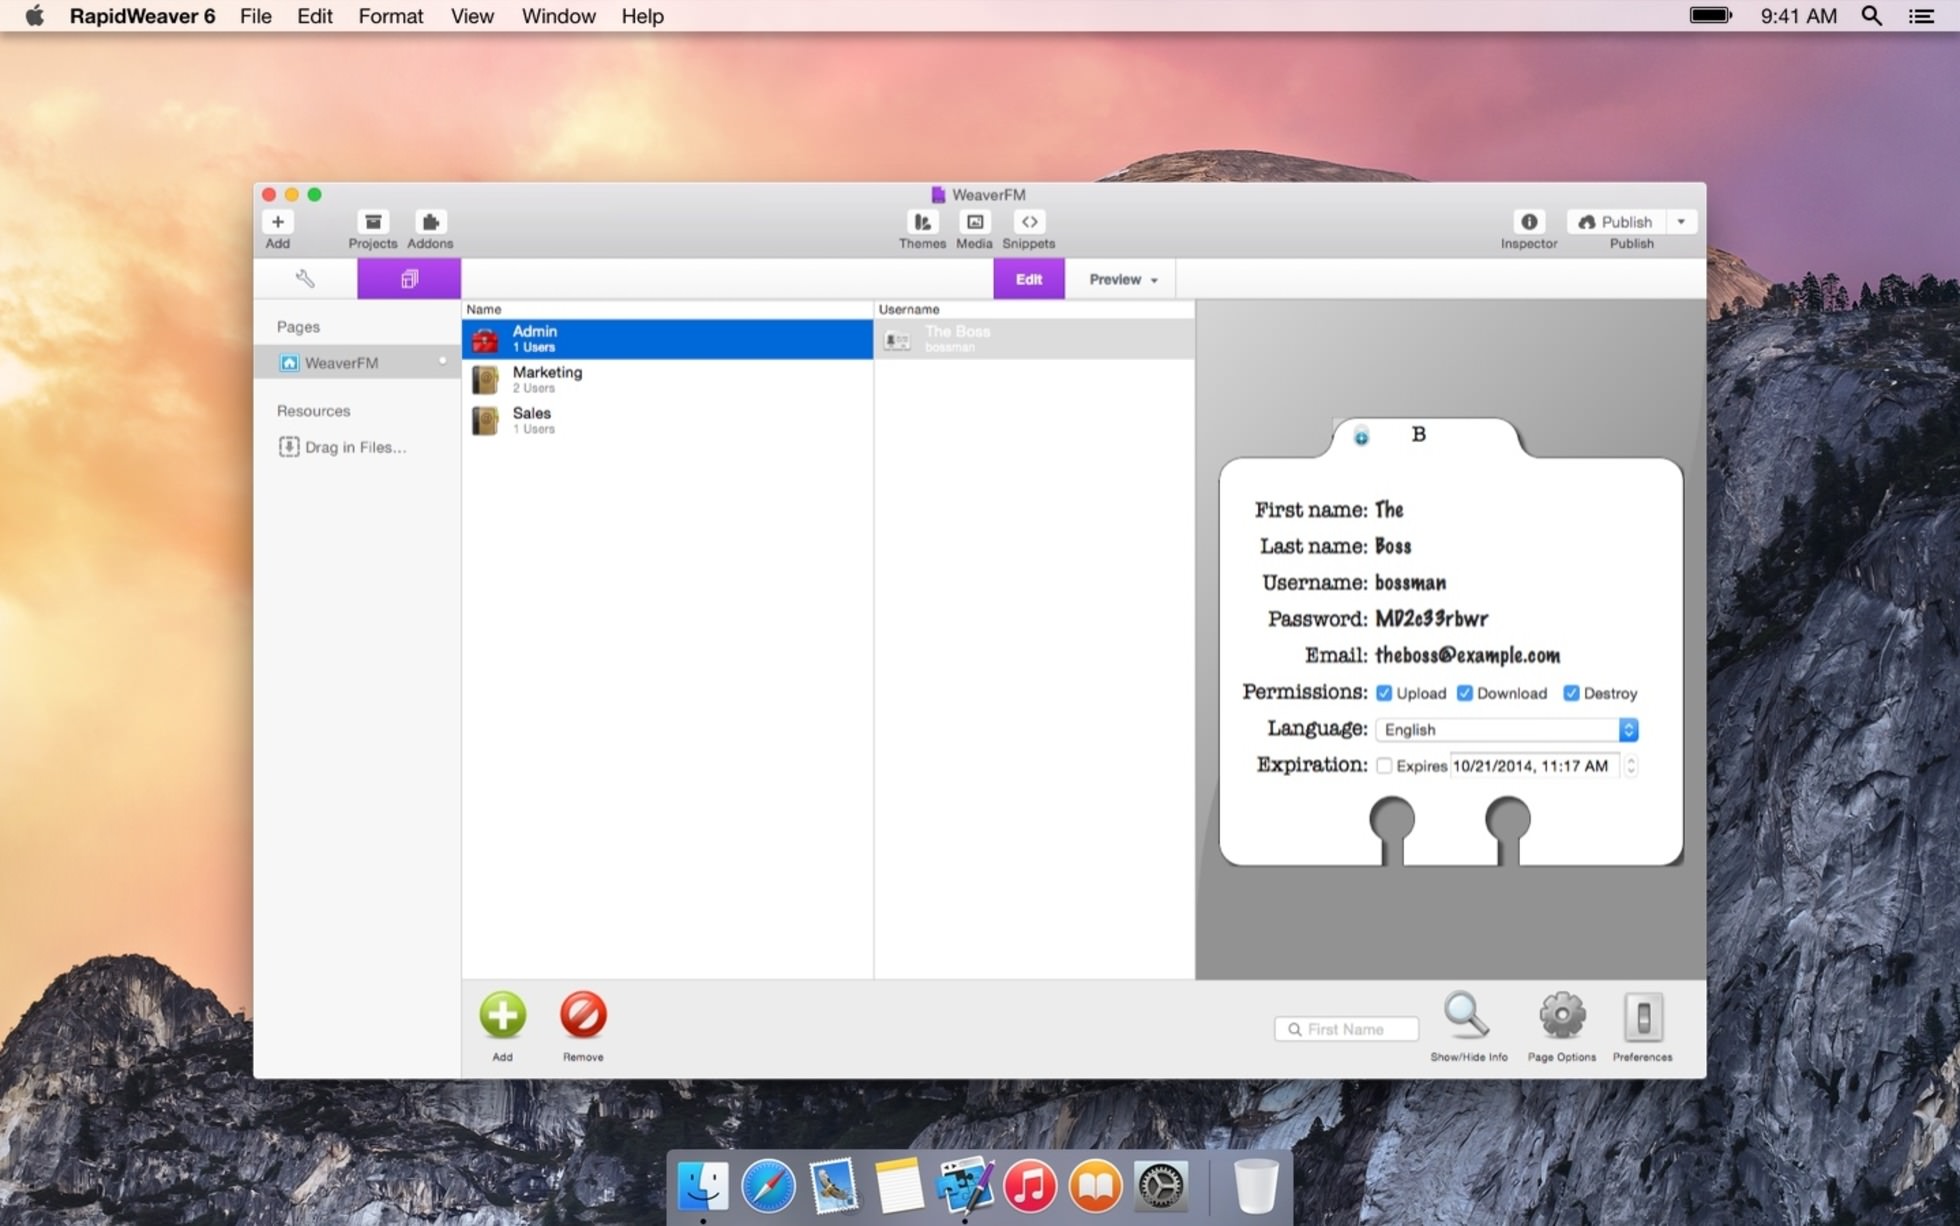The height and width of the screenshot is (1226, 1960).
Task: Edit the Password field
Action: (x=1431, y=619)
